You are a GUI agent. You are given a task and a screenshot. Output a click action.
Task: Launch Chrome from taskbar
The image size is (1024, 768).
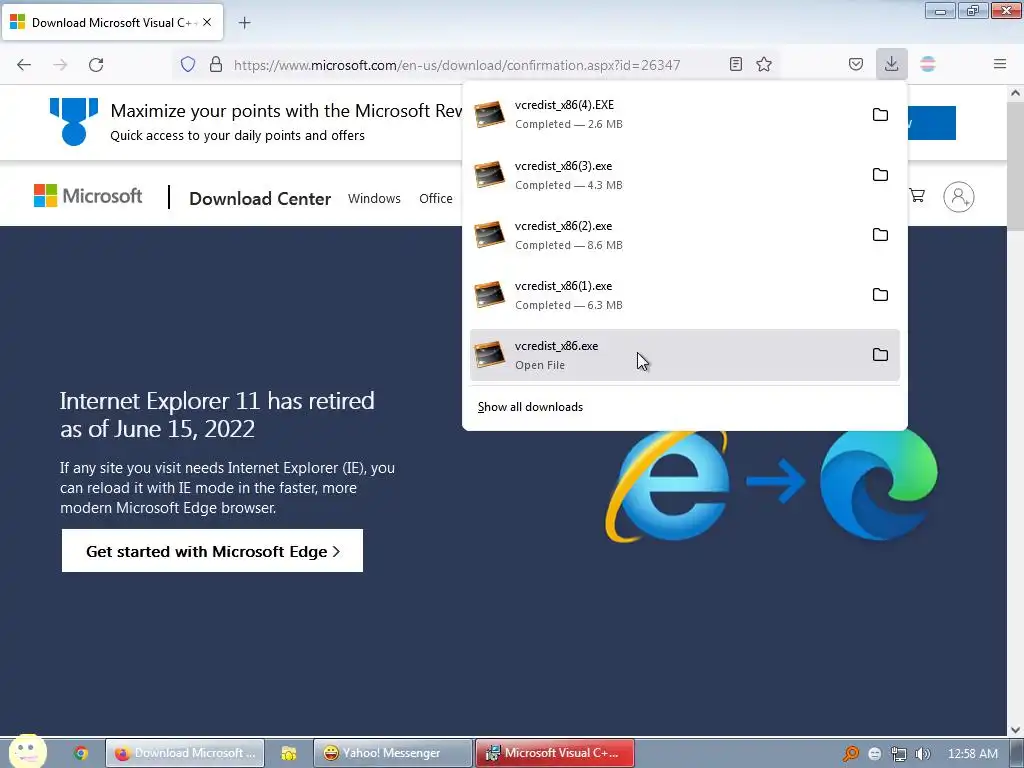(80, 753)
